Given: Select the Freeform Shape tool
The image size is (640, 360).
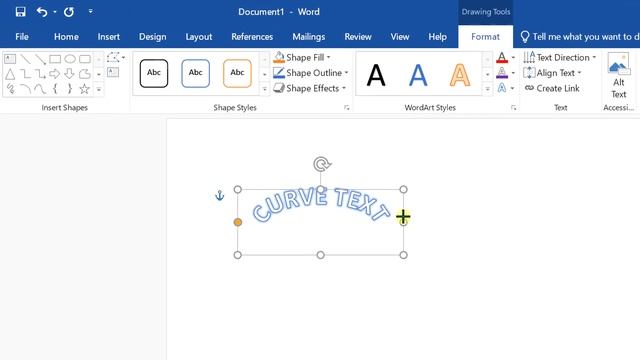Looking at the screenshot, I should (84, 74).
